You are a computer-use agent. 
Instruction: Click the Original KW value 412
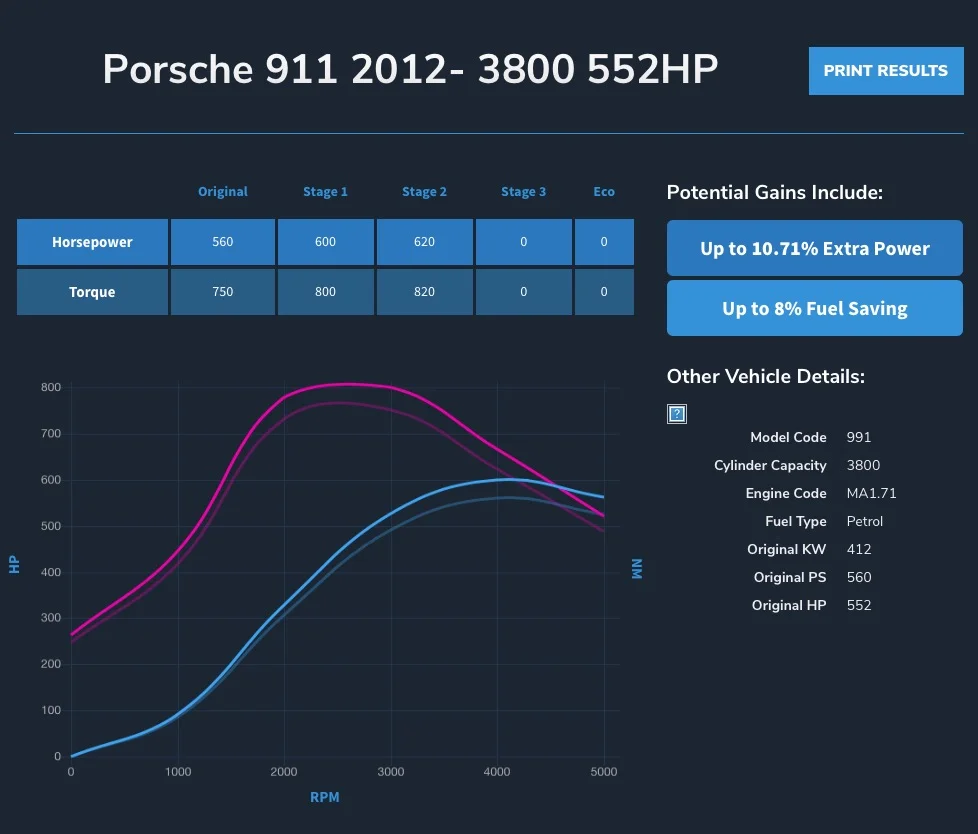click(x=859, y=550)
